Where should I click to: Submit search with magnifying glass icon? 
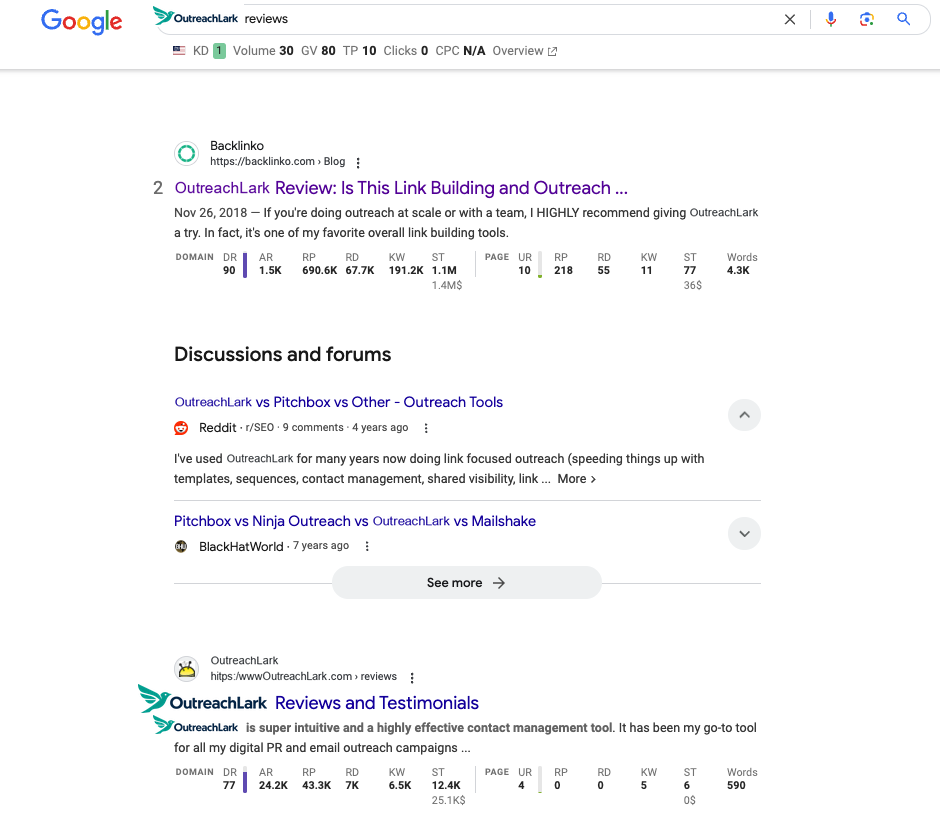tap(903, 19)
